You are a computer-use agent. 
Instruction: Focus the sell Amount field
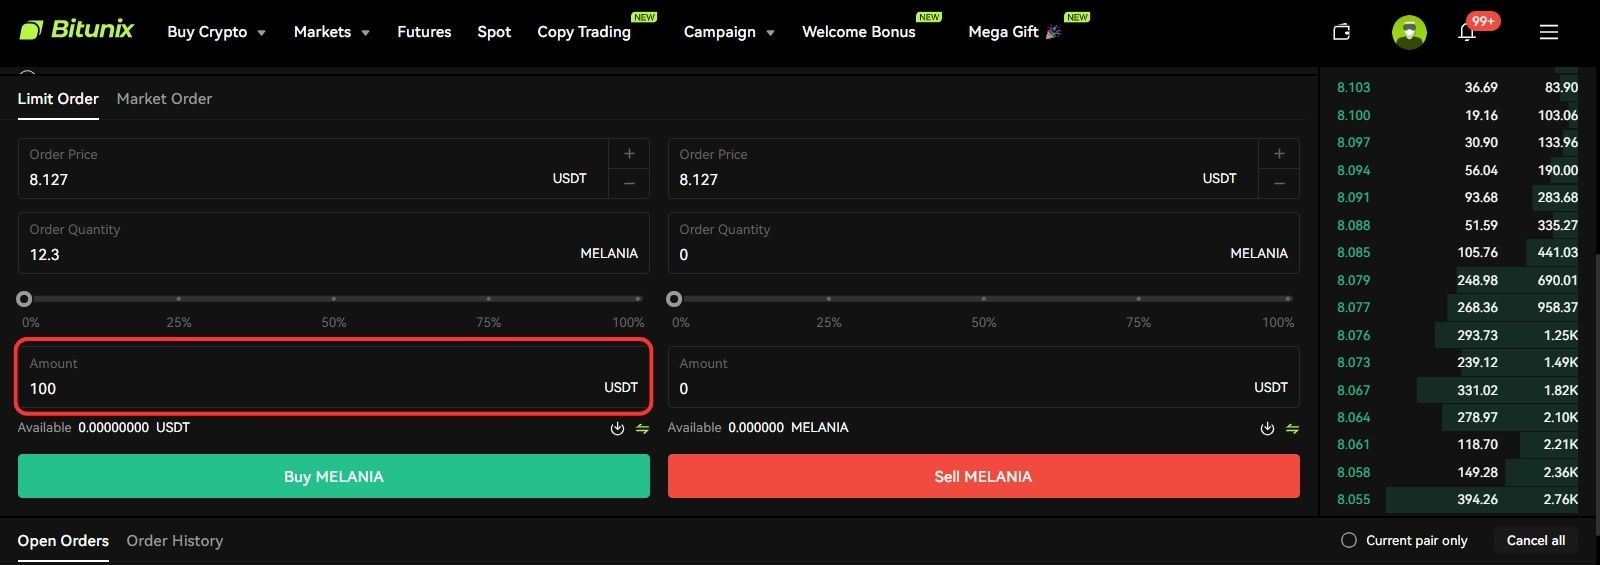984,377
